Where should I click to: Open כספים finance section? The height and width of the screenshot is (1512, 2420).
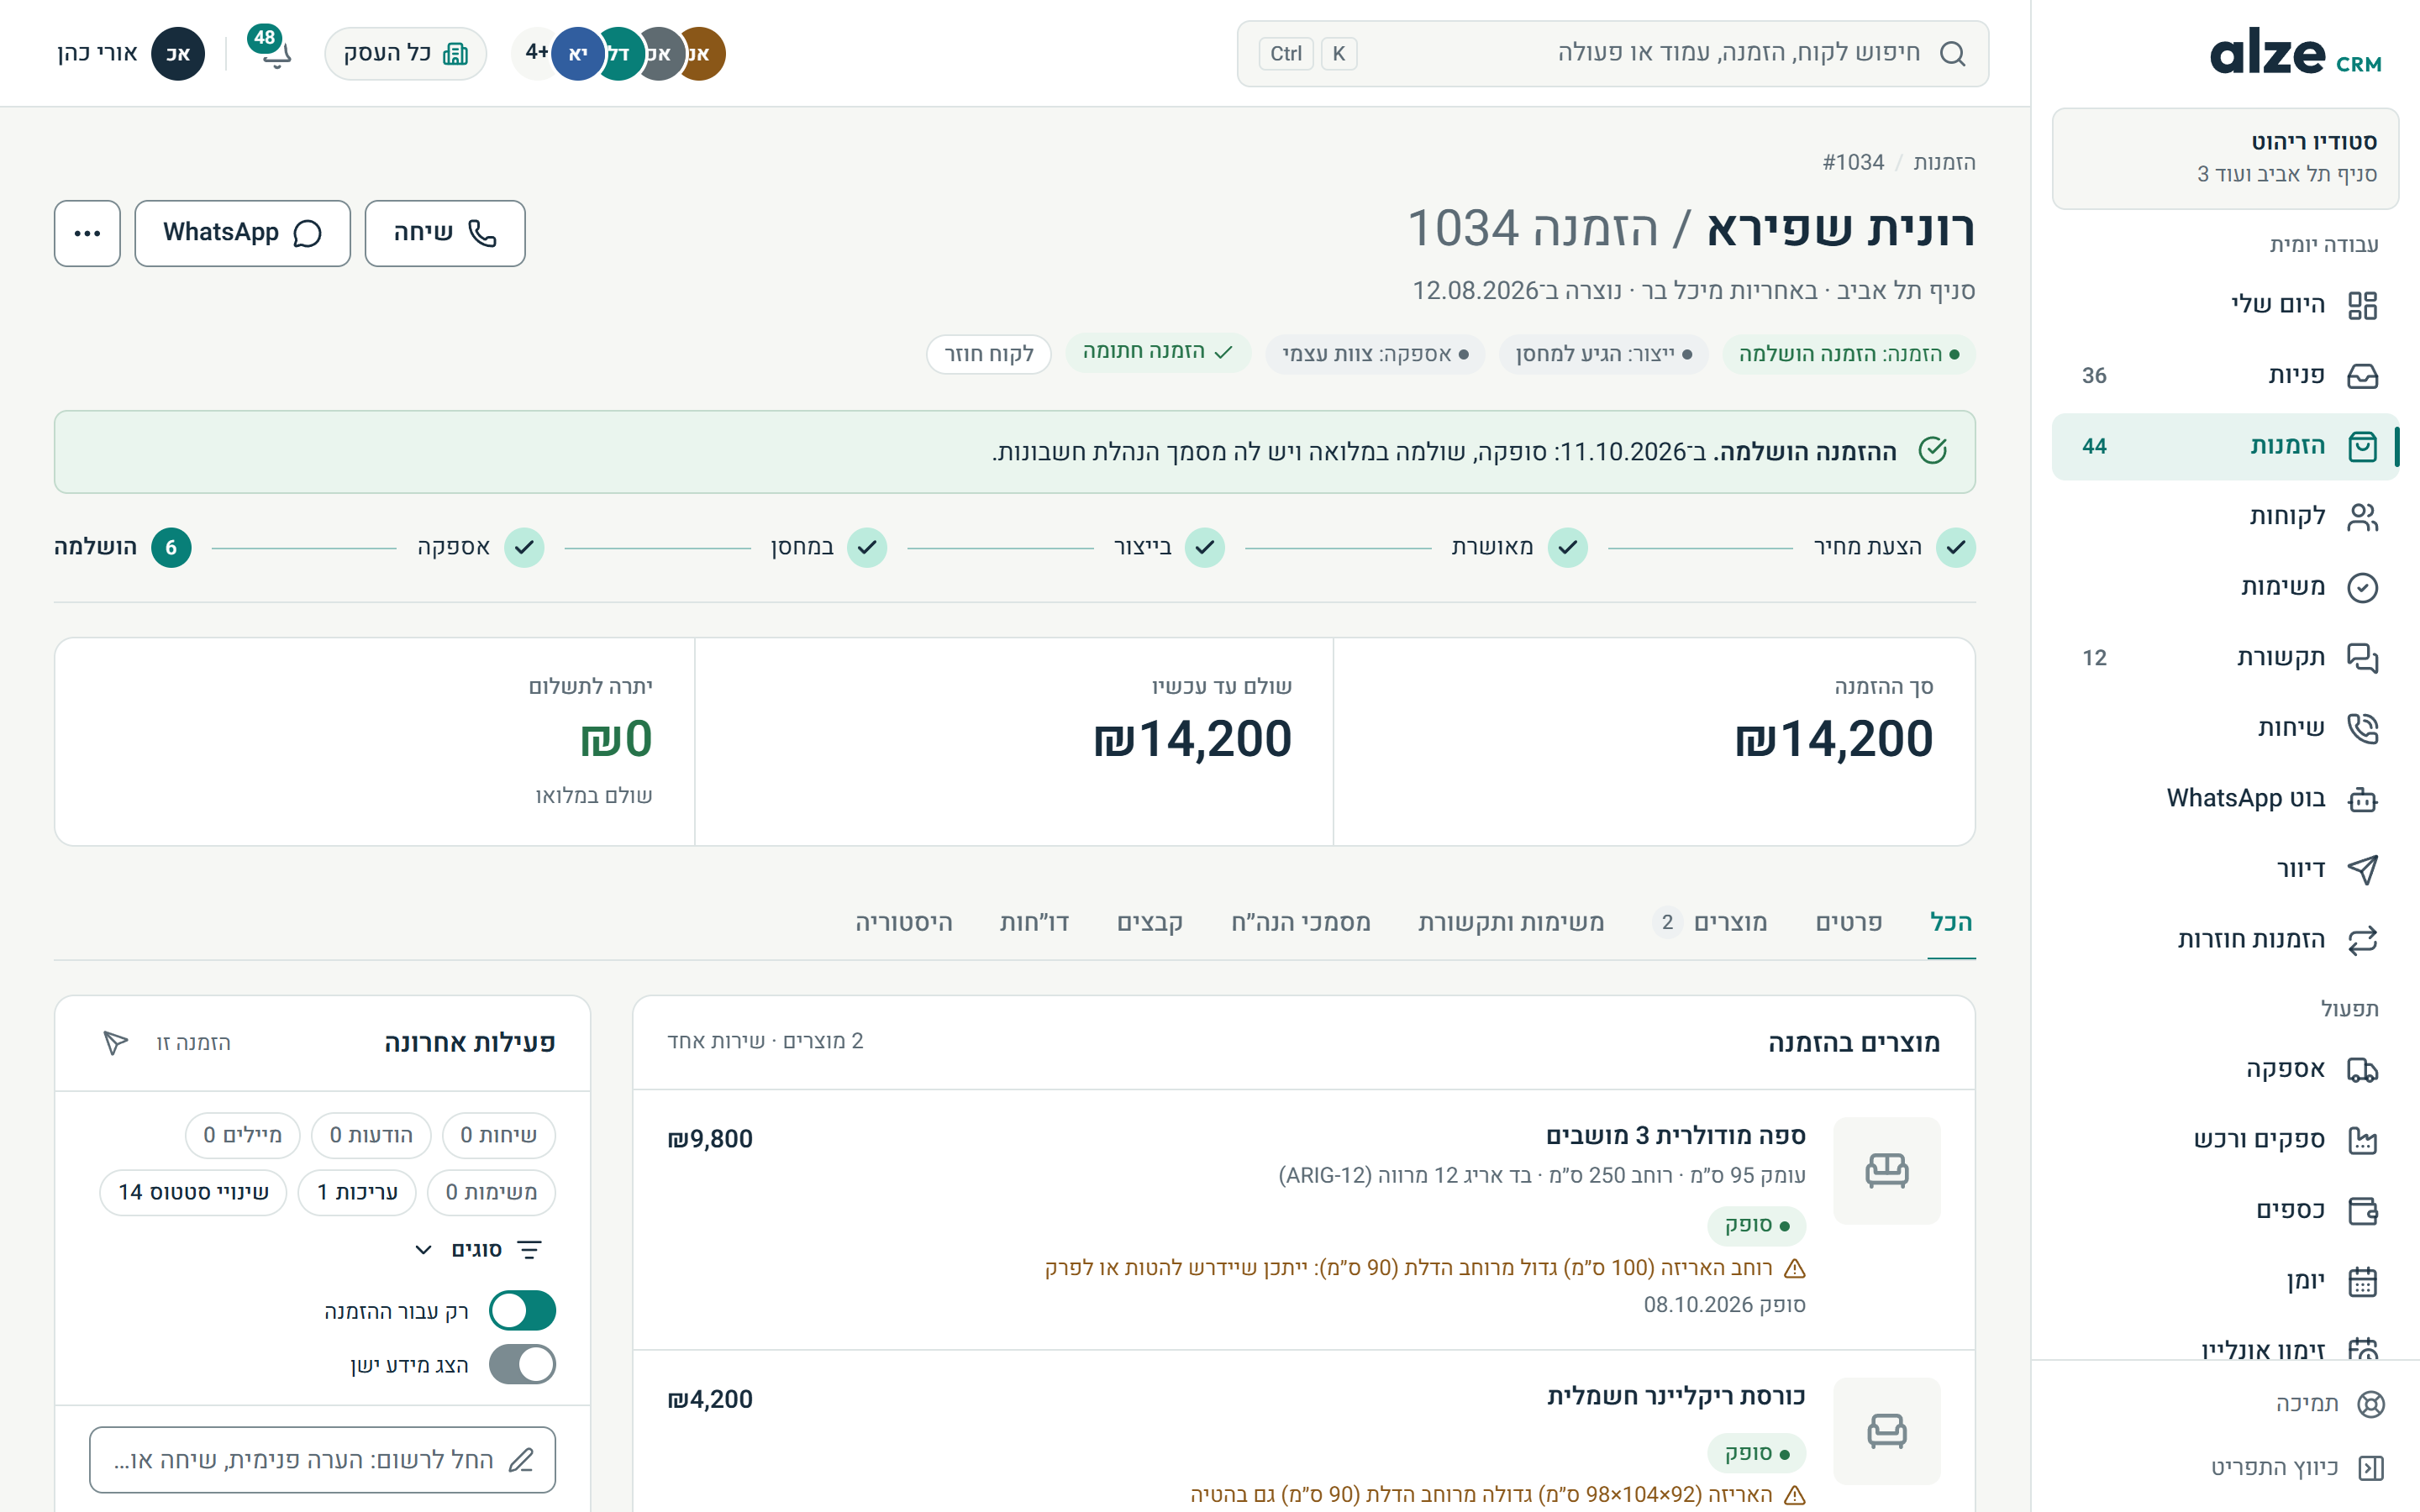(2226, 1210)
